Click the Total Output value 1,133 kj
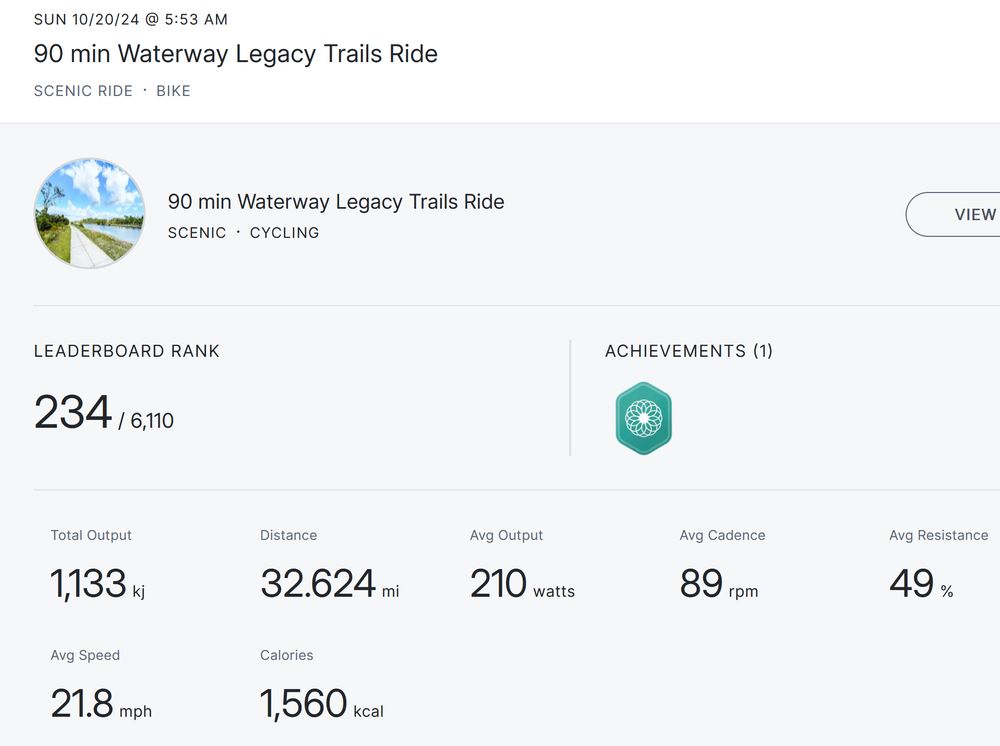Image resolution: width=1000 pixels, height=746 pixels. (98, 584)
